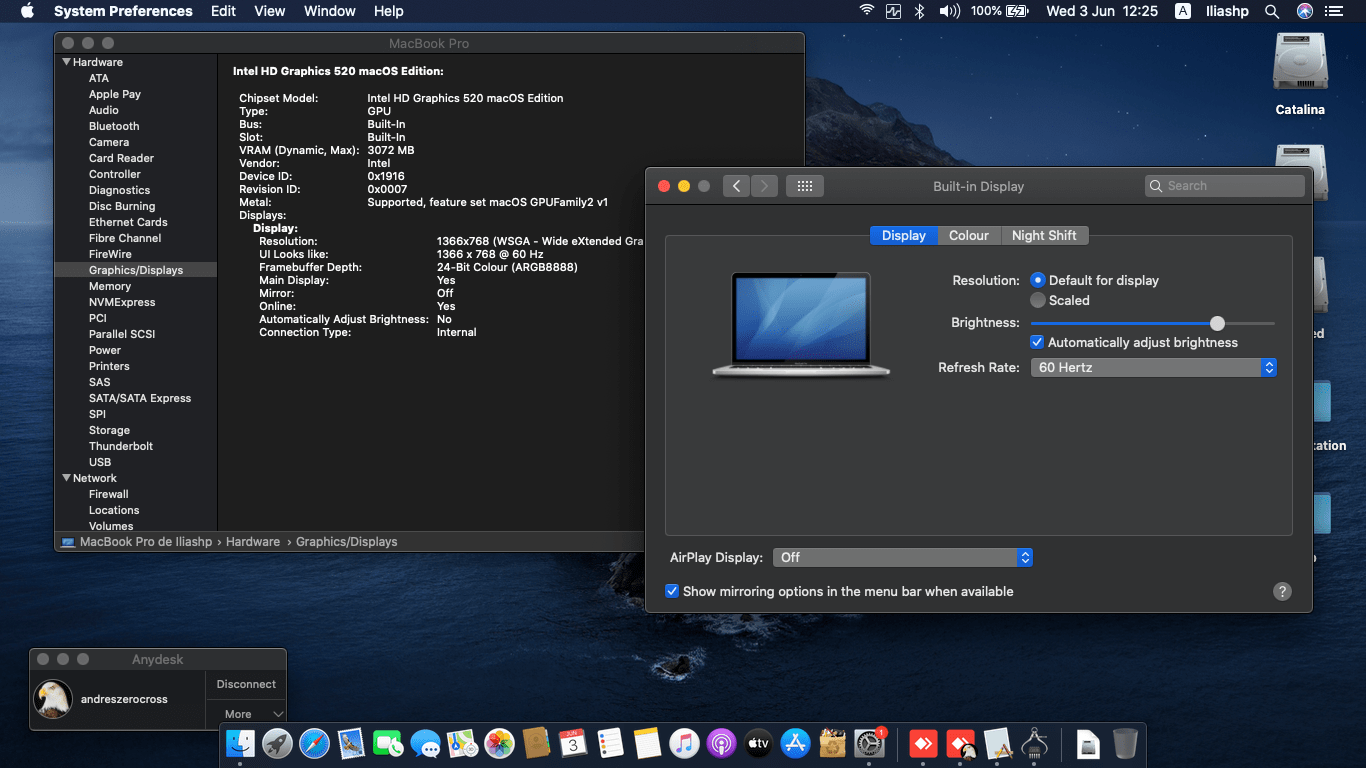1366x768 pixels.
Task: Open System Information chip icon in Dock
Action: [1035, 743]
